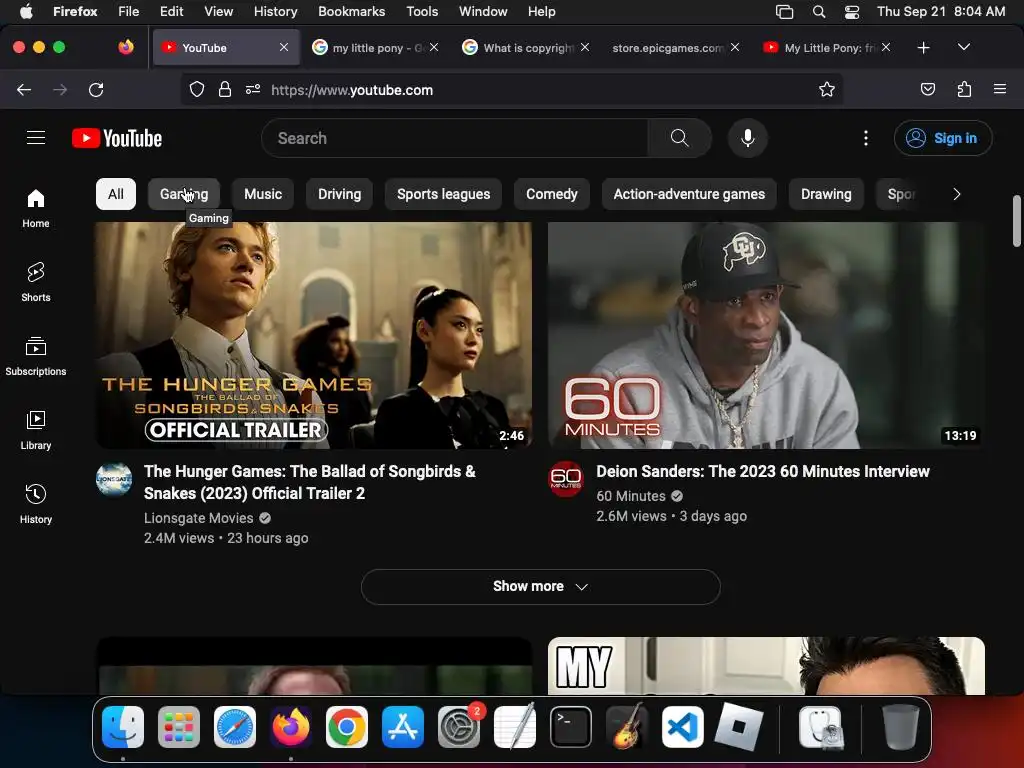The image size is (1024, 768).
Task: Open YouTube settings three-dot menu
Action: tap(866, 138)
